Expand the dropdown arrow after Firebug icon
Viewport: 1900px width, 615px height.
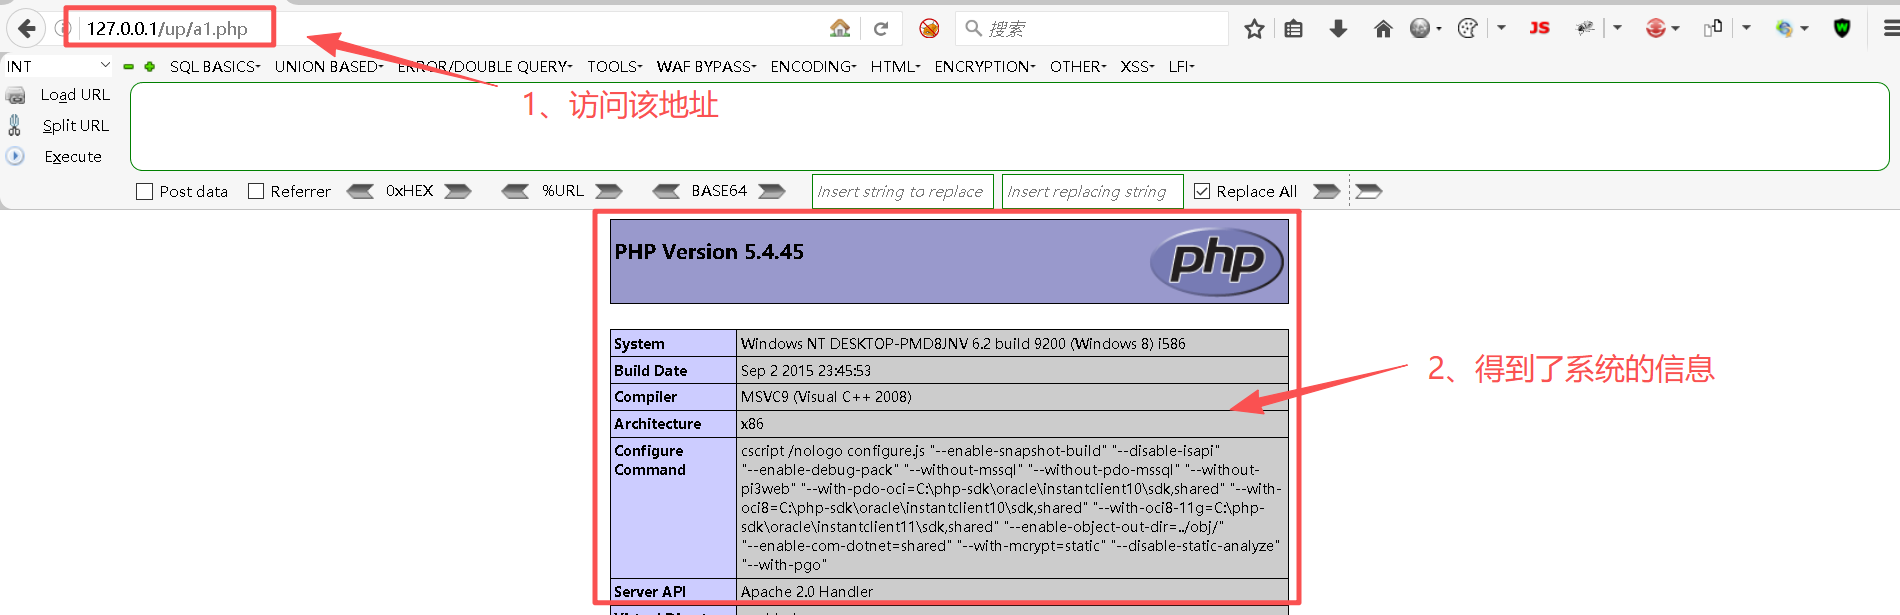(x=1617, y=28)
